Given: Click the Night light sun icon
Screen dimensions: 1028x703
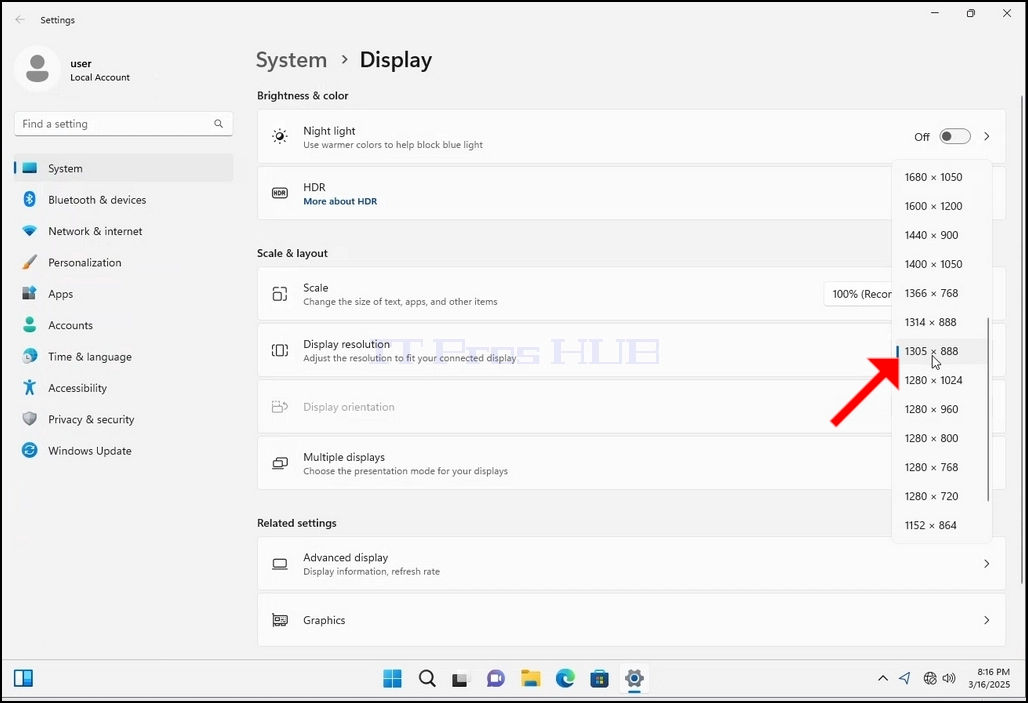Looking at the screenshot, I should [280, 136].
